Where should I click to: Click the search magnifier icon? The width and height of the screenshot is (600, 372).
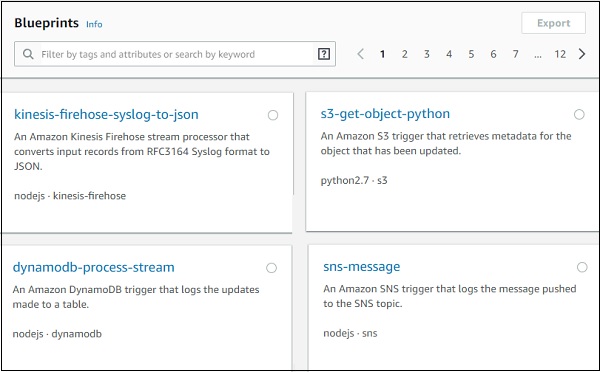coord(28,54)
